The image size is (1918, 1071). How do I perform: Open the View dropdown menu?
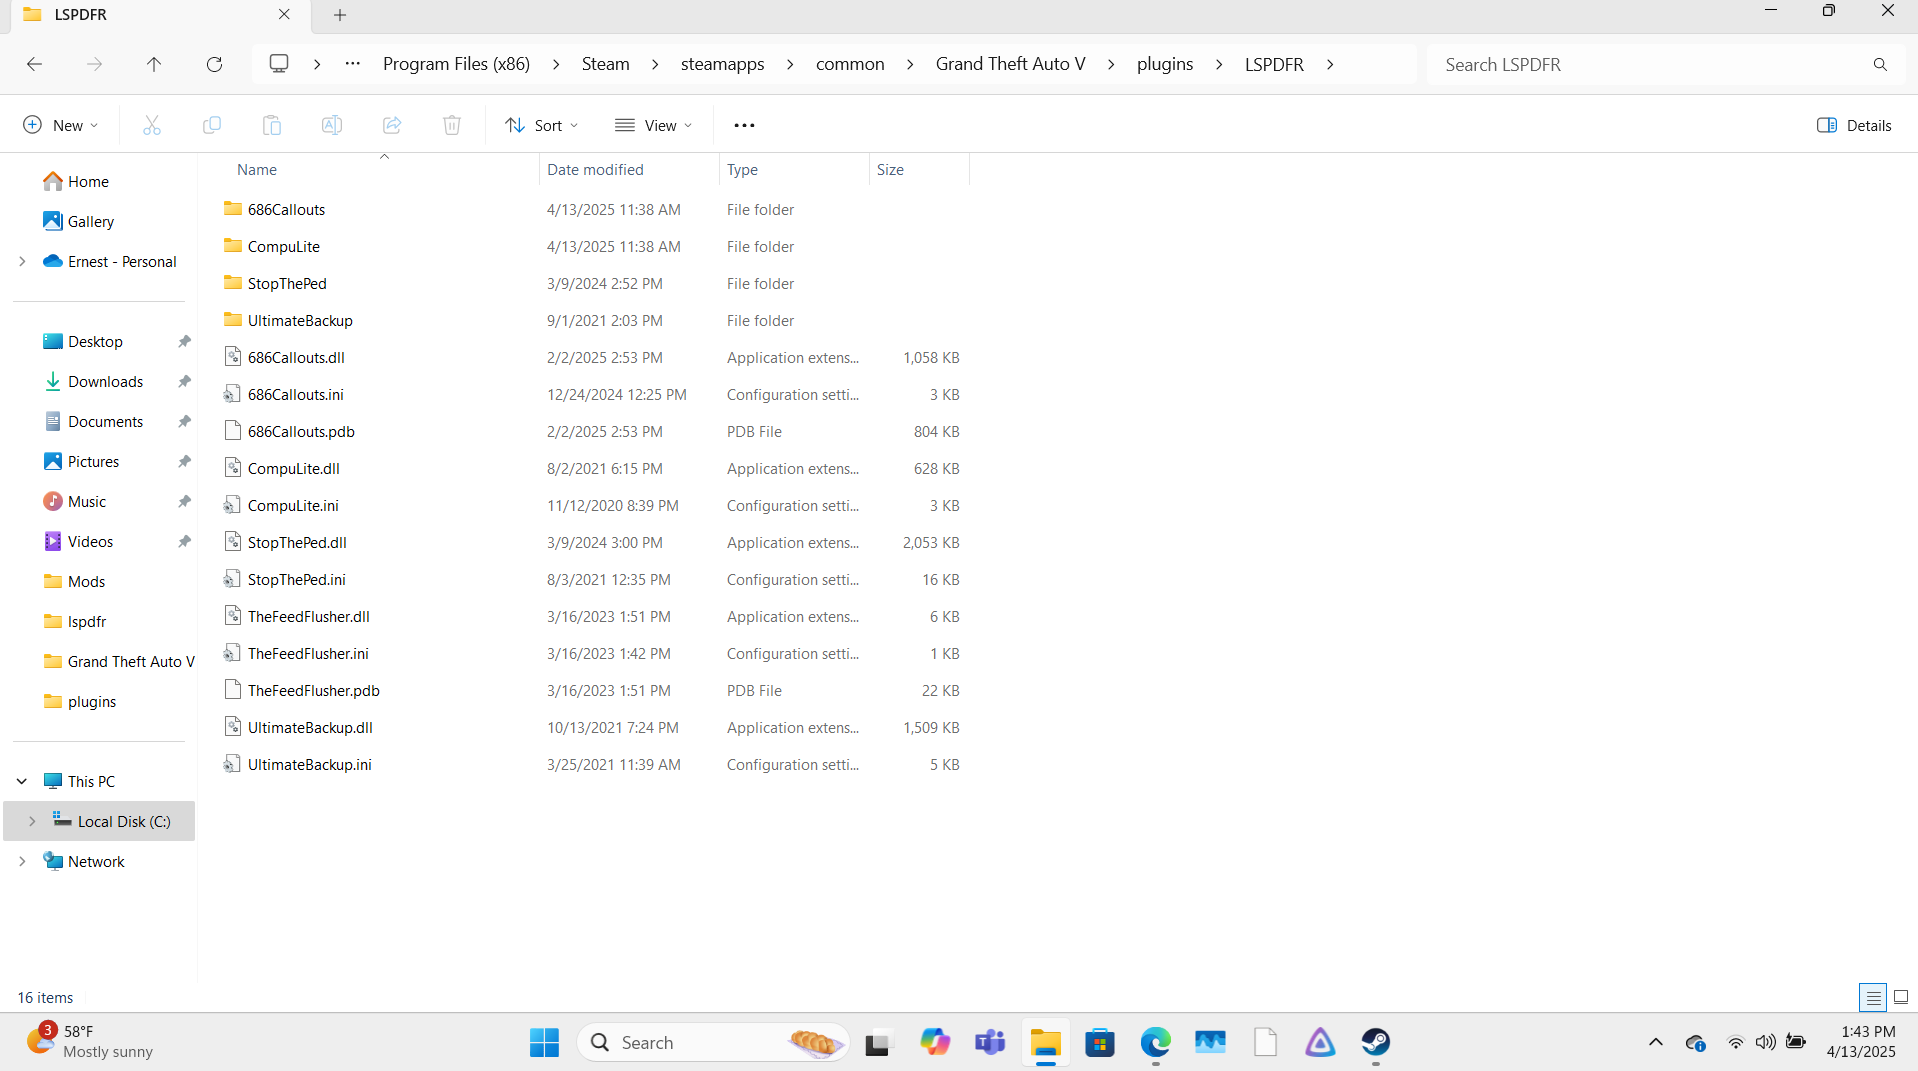(654, 125)
